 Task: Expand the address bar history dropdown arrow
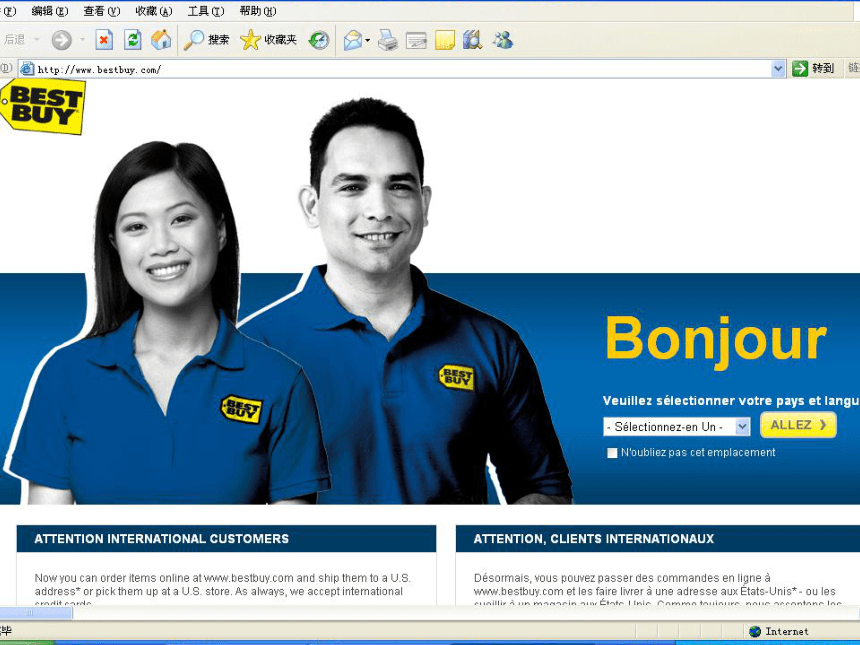778,69
